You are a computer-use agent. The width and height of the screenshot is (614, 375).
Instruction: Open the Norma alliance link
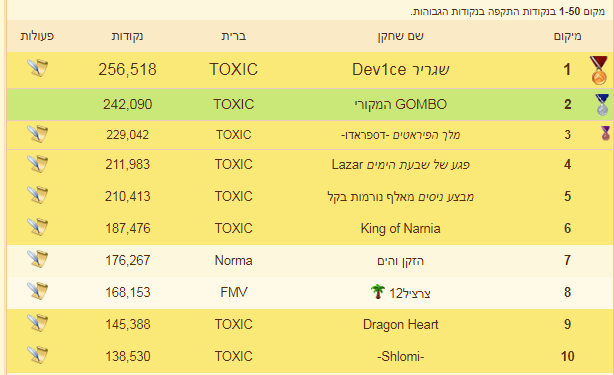233,260
